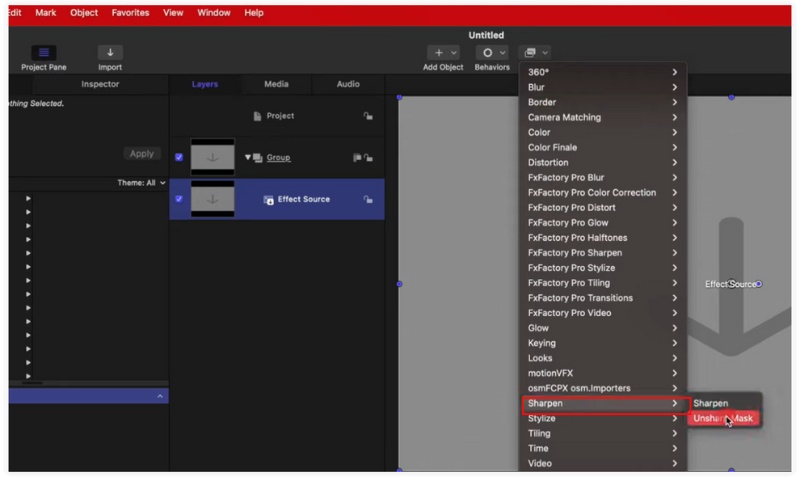The width and height of the screenshot is (800, 477).
Task: Open the Theme: All dropdown
Action: click(x=141, y=183)
